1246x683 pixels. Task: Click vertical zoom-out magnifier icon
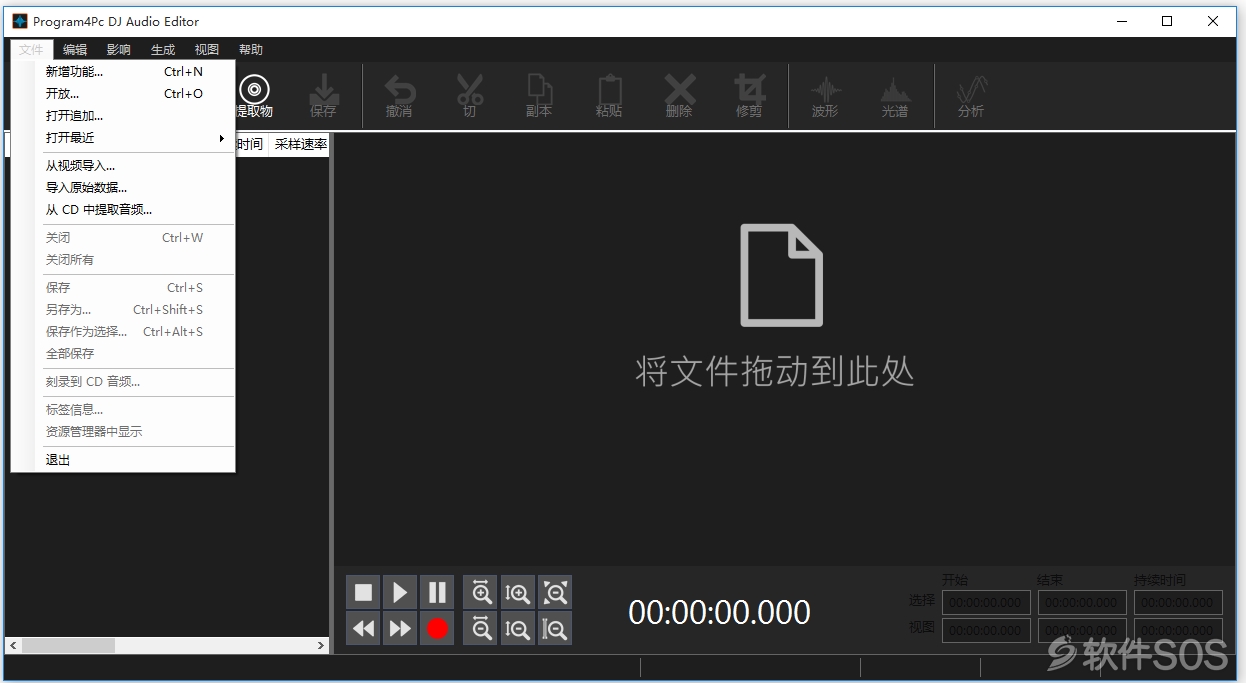pyautogui.click(x=518, y=628)
